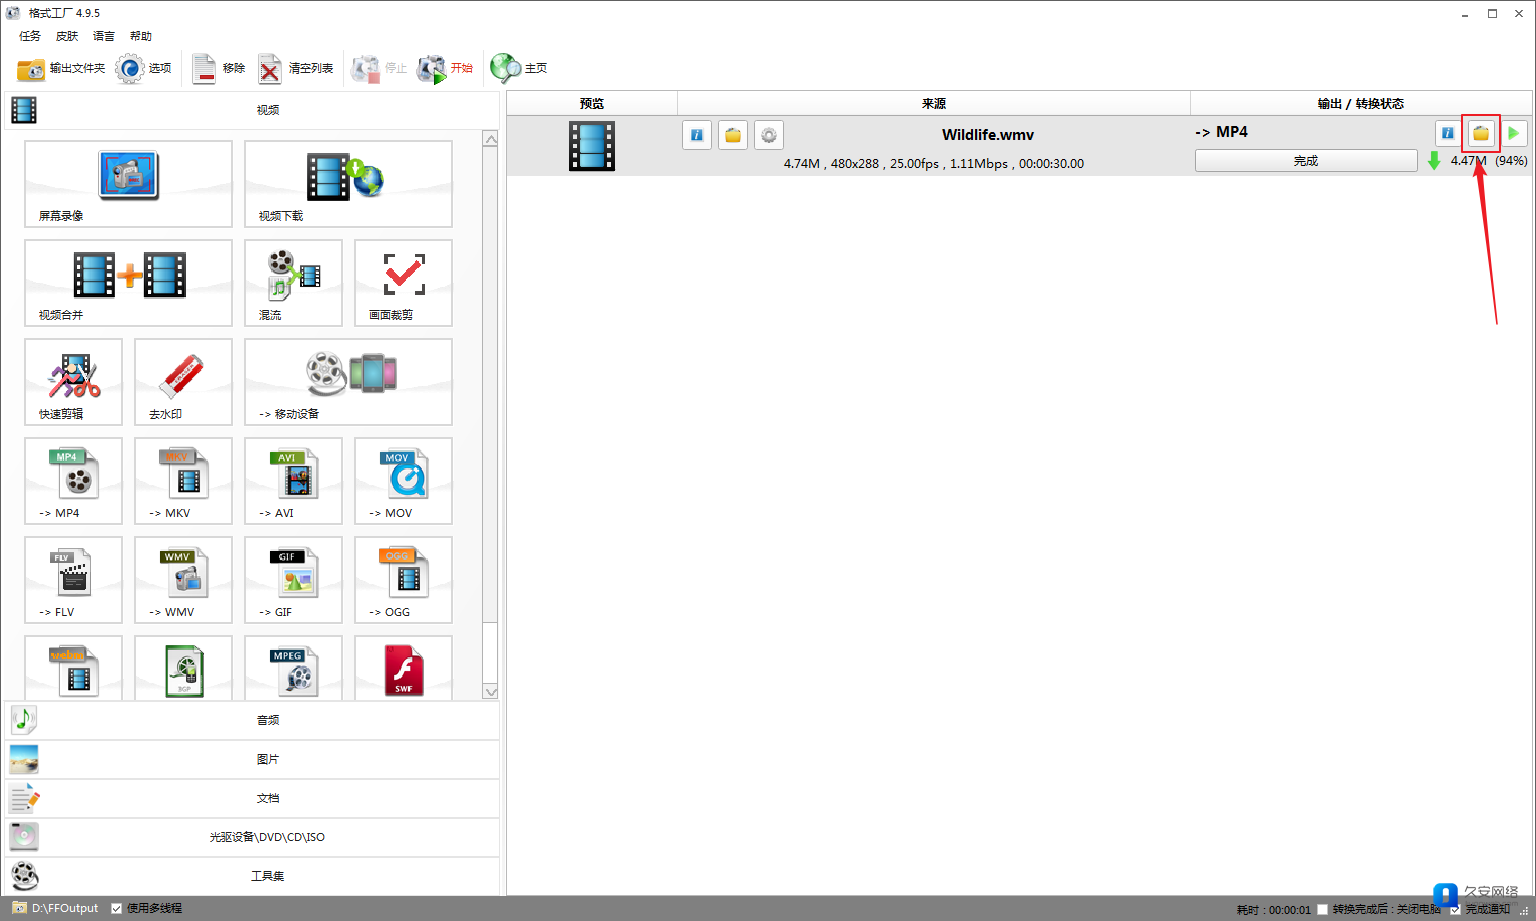Click the start (开始) toolbar button

pyautogui.click(x=446, y=68)
